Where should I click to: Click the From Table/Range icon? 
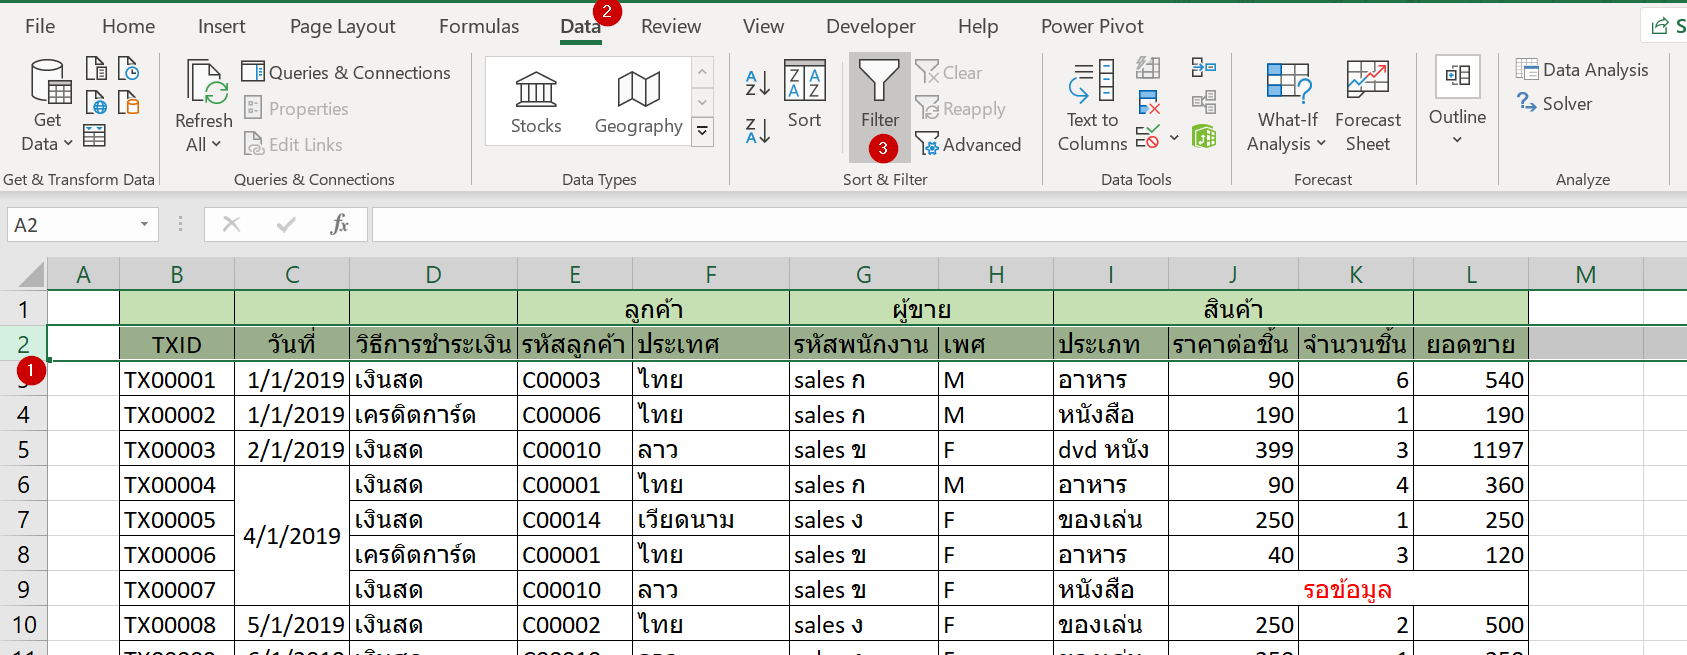tap(95, 135)
